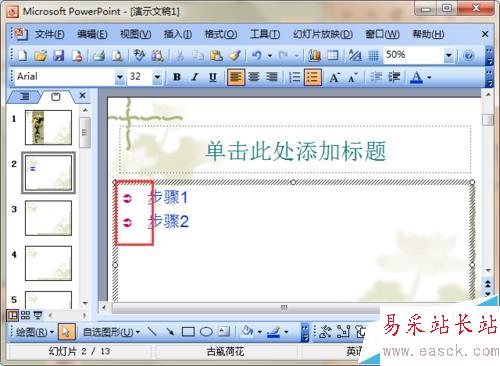Toggle the Show/Hide Grid icon
The image size is (500, 366).
tap(373, 56)
